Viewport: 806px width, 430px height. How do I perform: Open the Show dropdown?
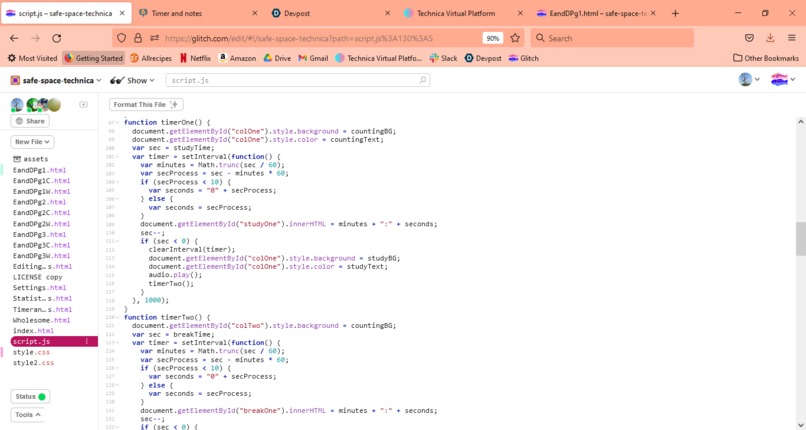point(133,80)
